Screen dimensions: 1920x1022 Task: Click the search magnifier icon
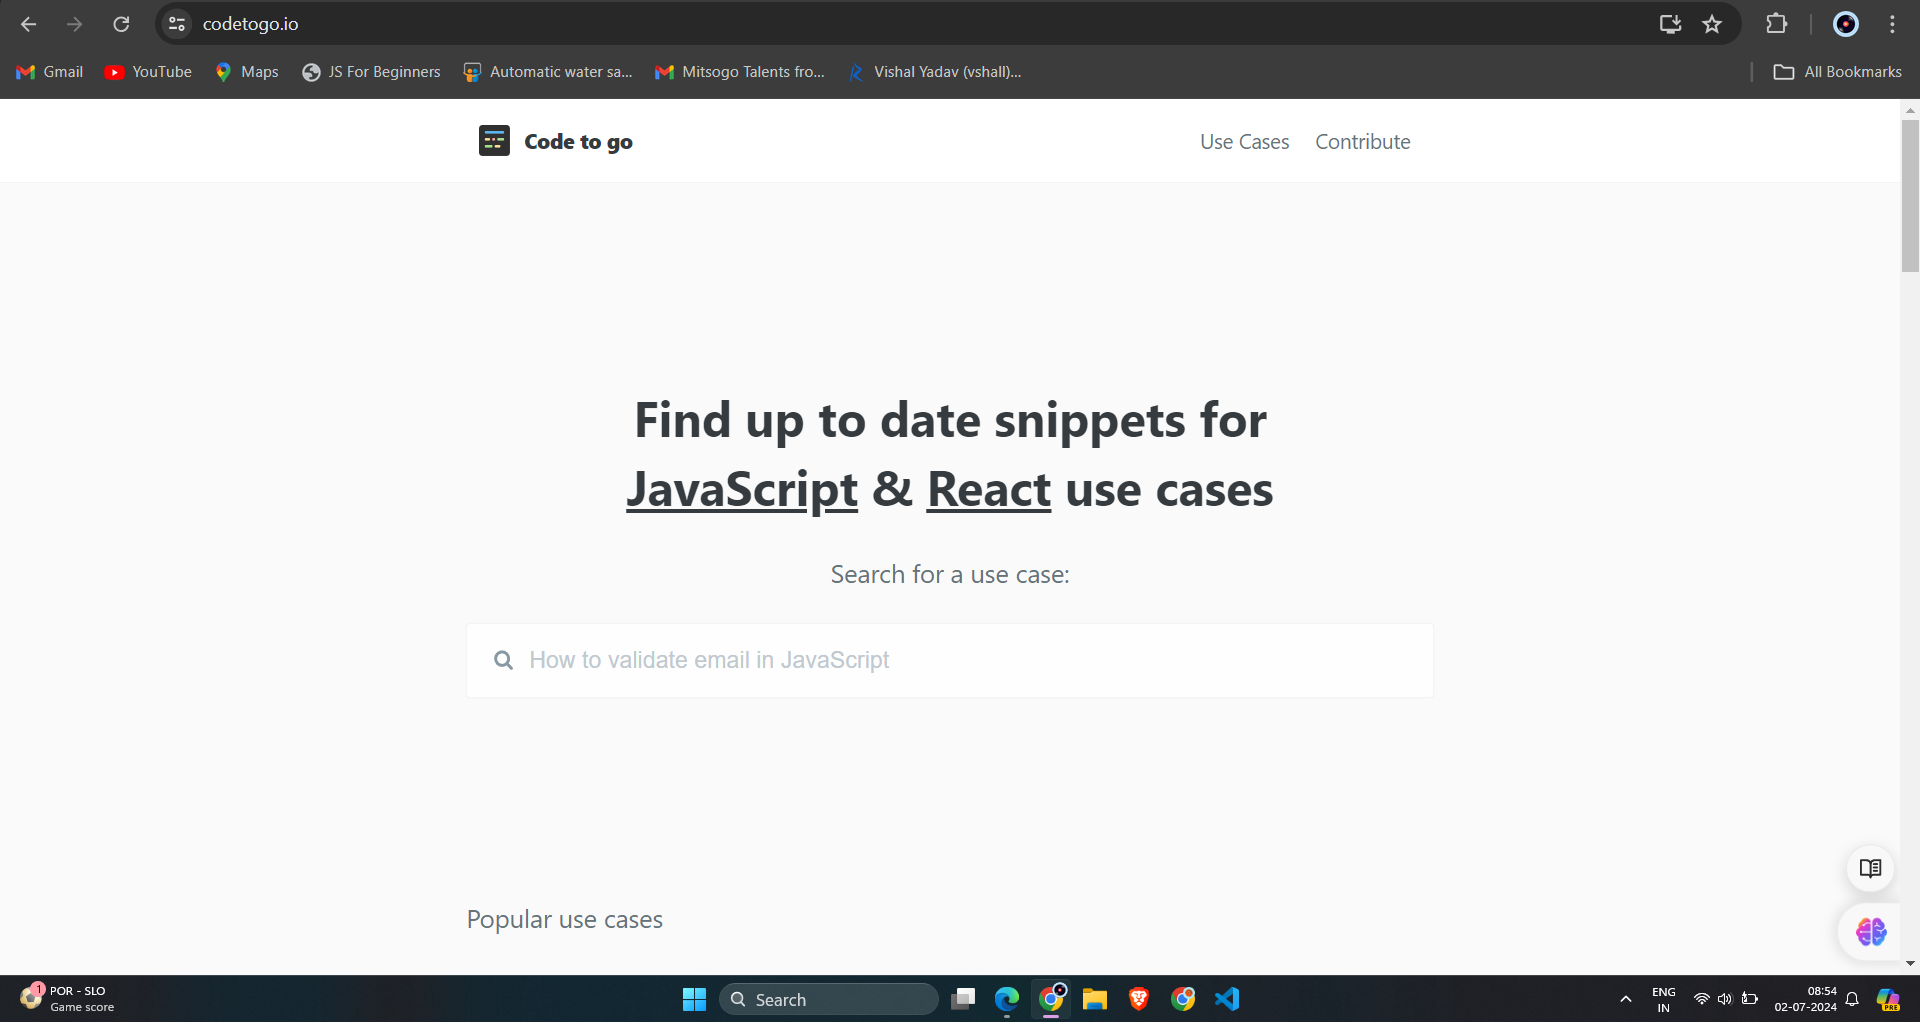pos(504,660)
